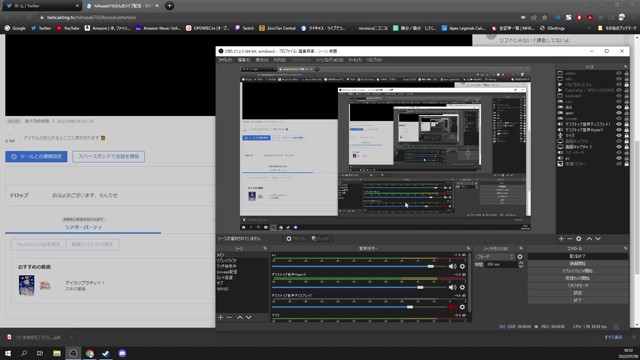Image resolution: width=640 pixels, height=360 pixels.
Task: Move scene up in Scenes panel
Action: (240, 317)
